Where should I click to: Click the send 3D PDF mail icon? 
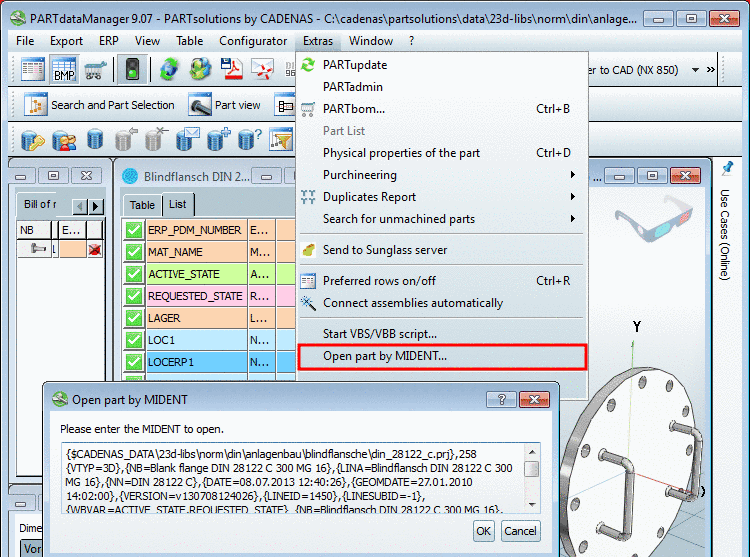pyautogui.click(x=263, y=69)
